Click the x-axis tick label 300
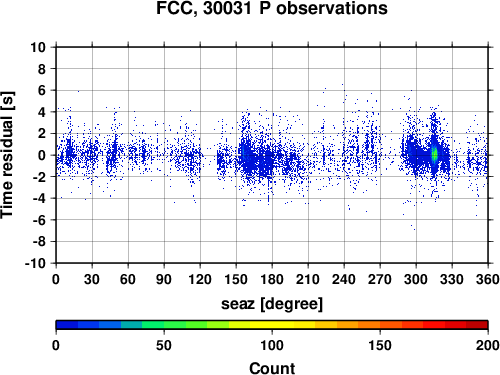 416,279
